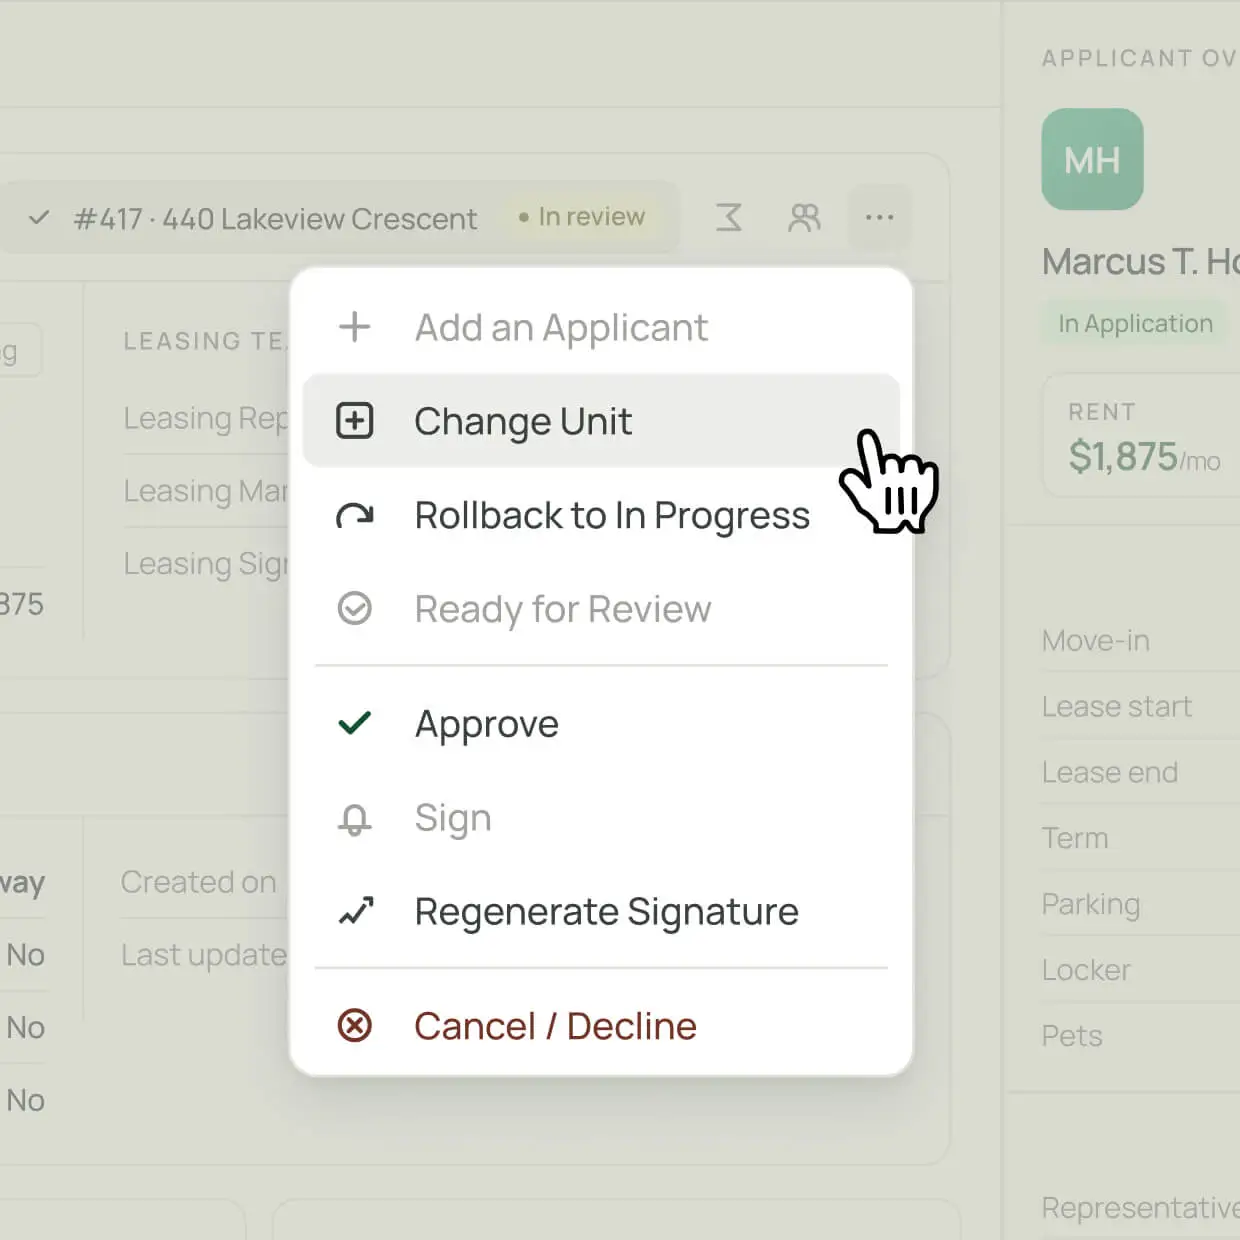Click the Pets row label

coord(1072,1036)
